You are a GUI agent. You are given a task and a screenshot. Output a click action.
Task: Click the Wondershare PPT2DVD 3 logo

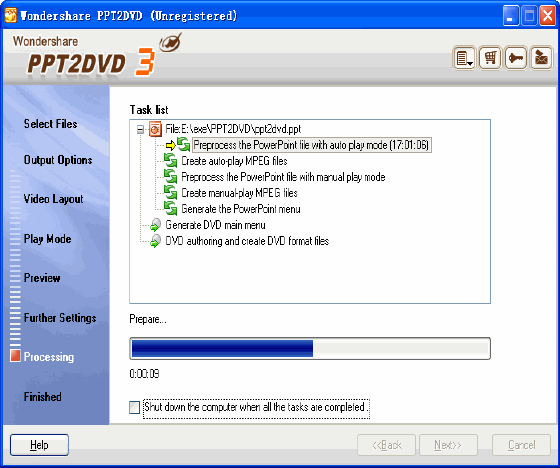(97, 55)
